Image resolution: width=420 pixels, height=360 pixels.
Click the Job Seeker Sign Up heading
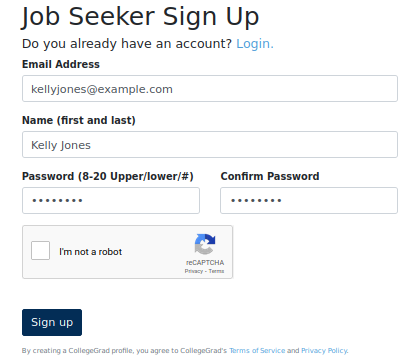[x=140, y=17]
